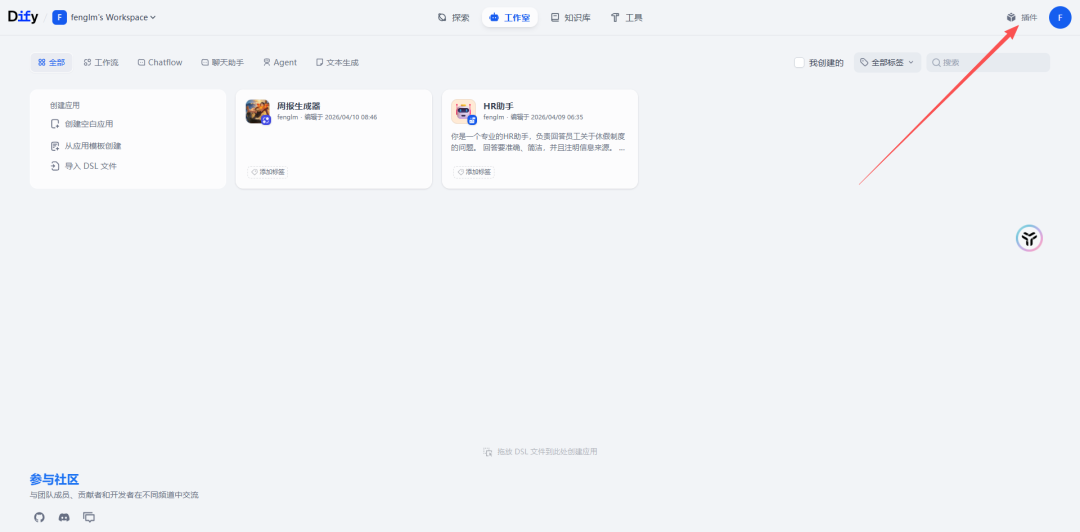Filter apps by 全部
The image size is (1080, 532).
click(x=52, y=62)
